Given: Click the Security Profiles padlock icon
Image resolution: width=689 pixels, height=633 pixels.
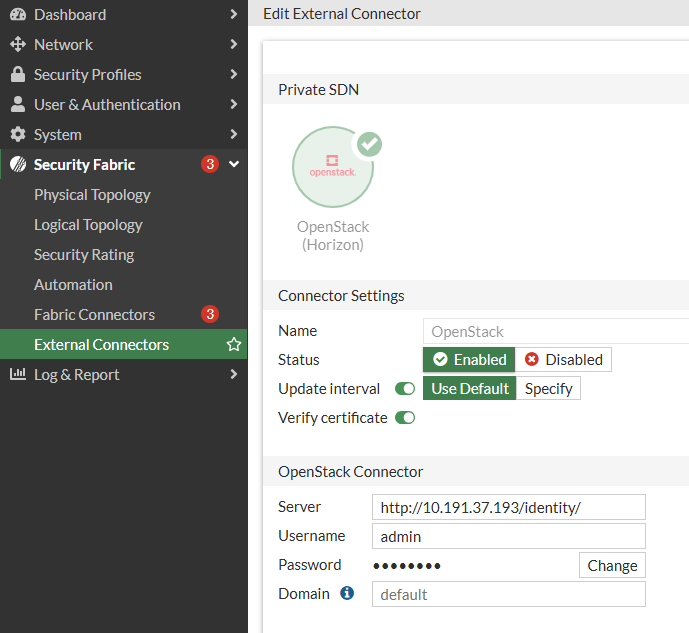Looking at the screenshot, I should (18, 74).
